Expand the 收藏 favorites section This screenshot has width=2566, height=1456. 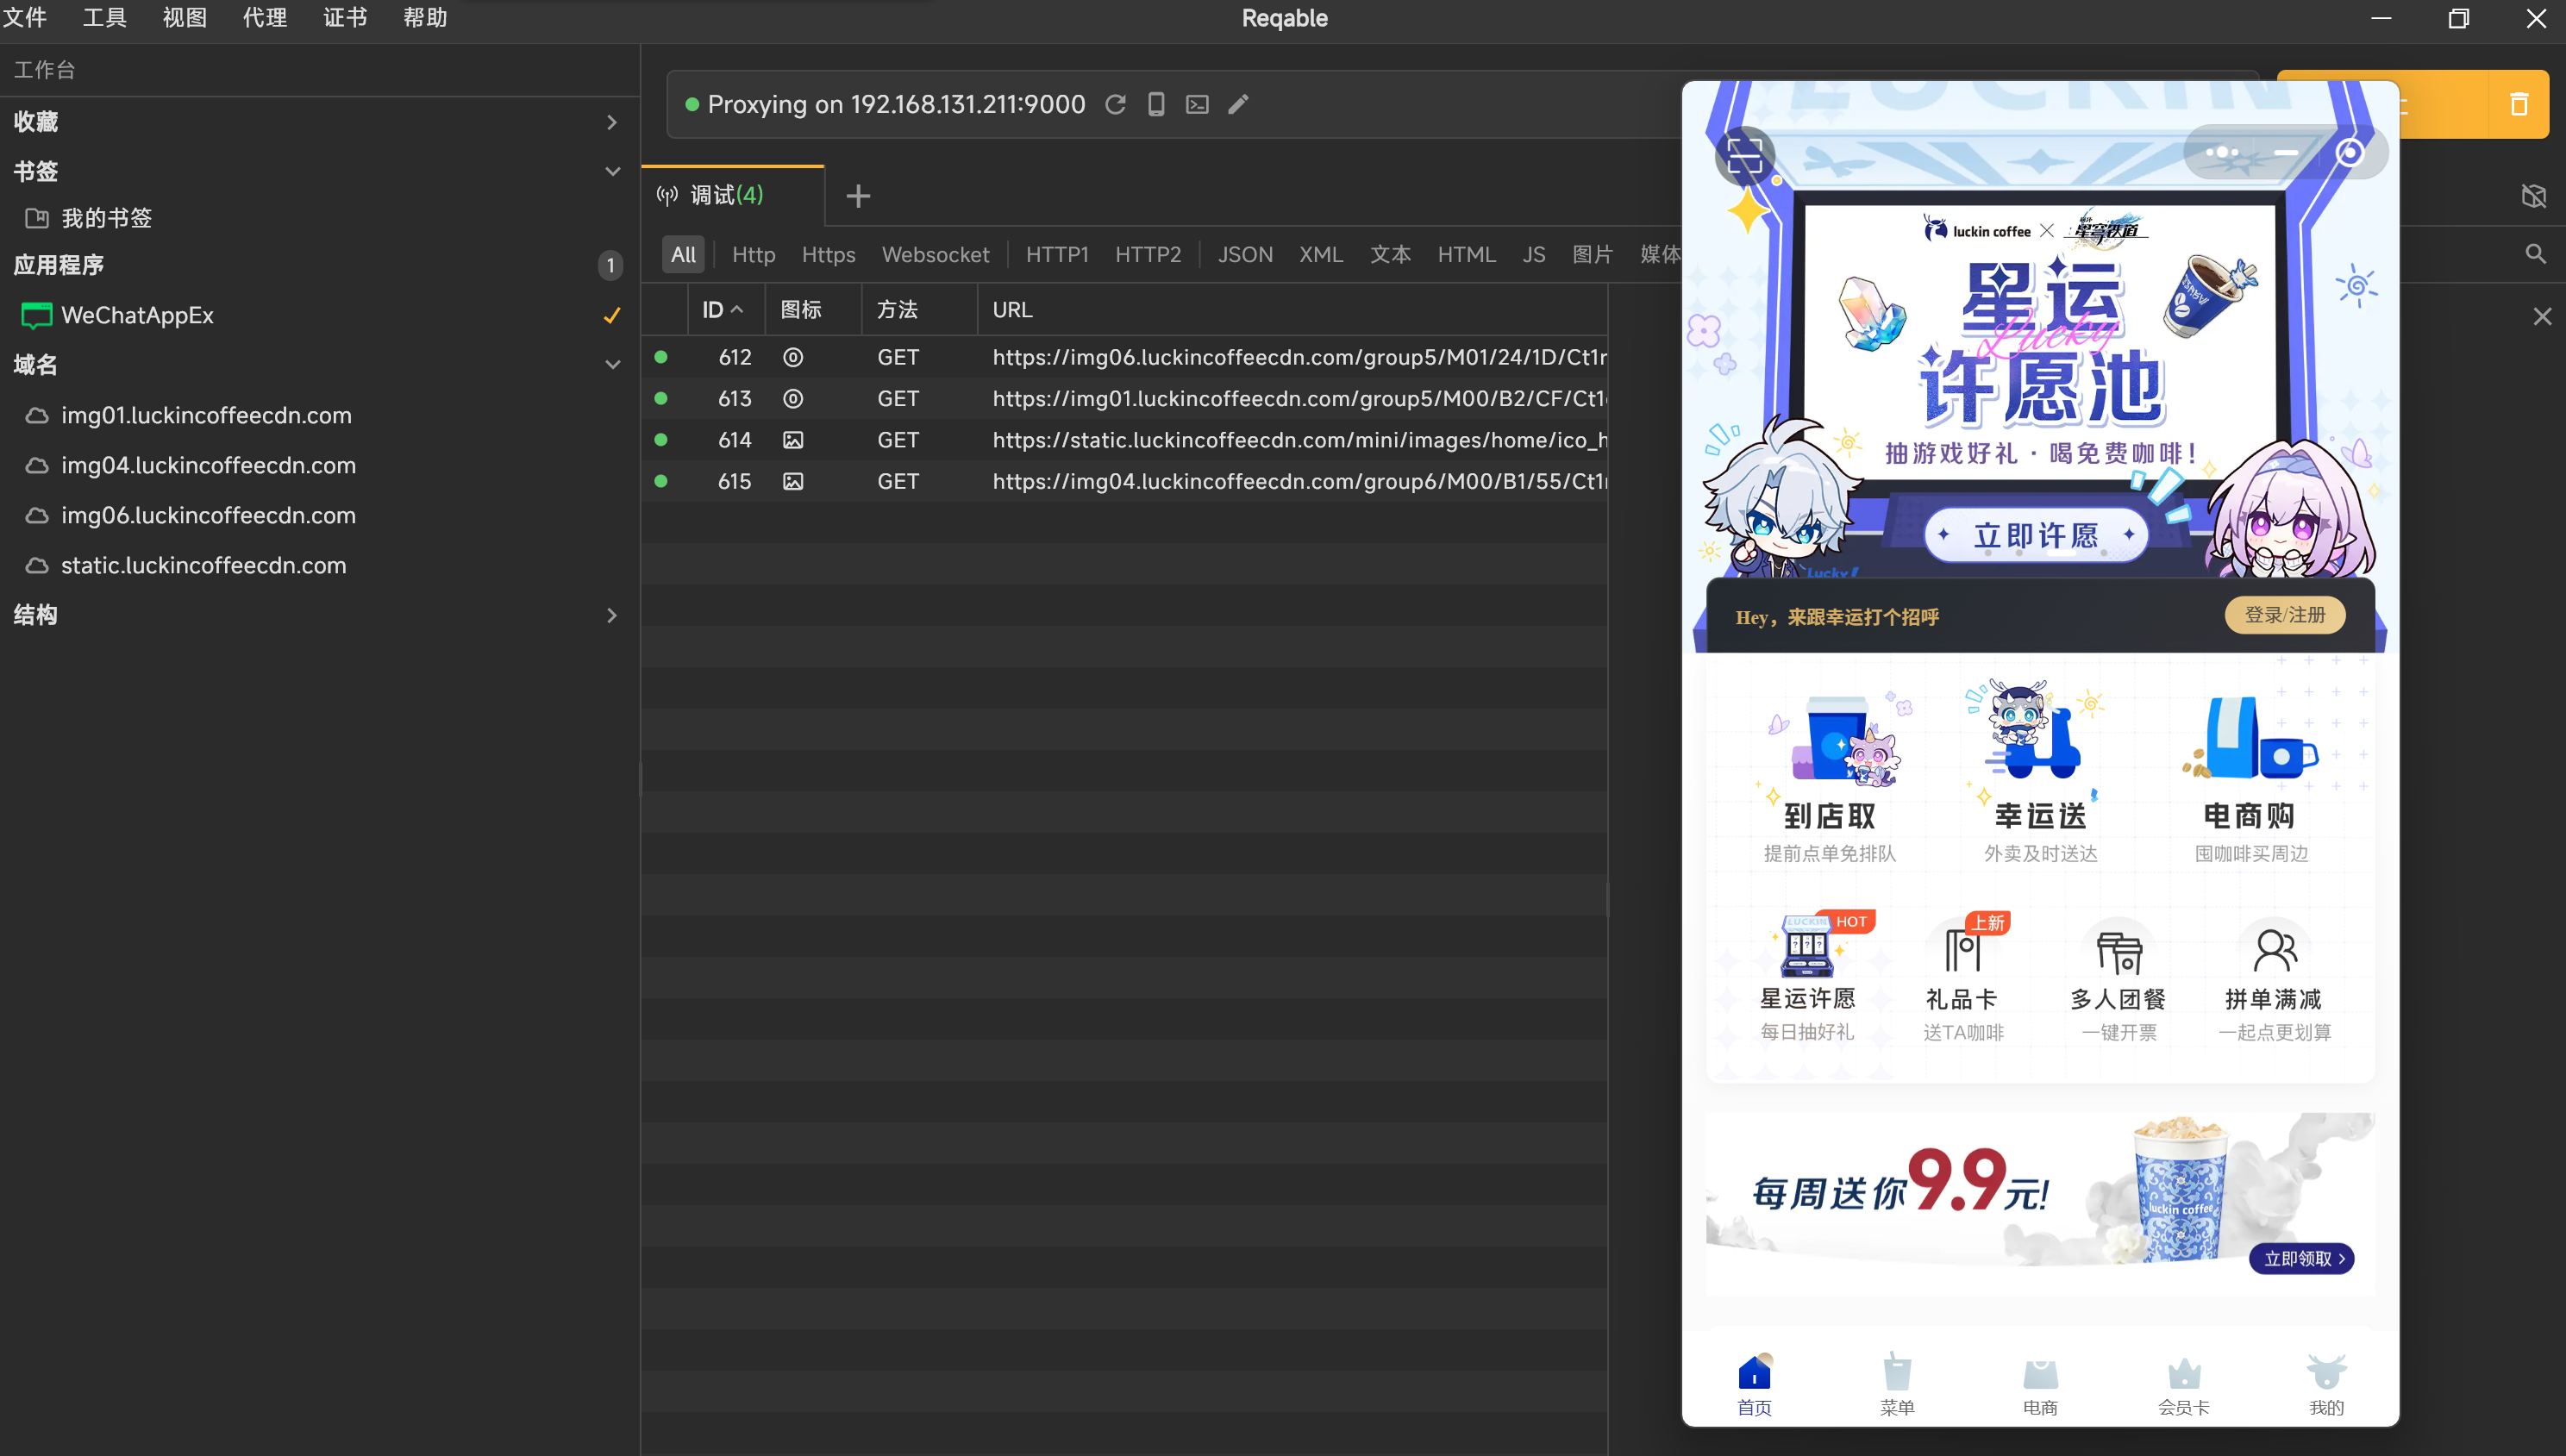pyautogui.click(x=612, y=122)
